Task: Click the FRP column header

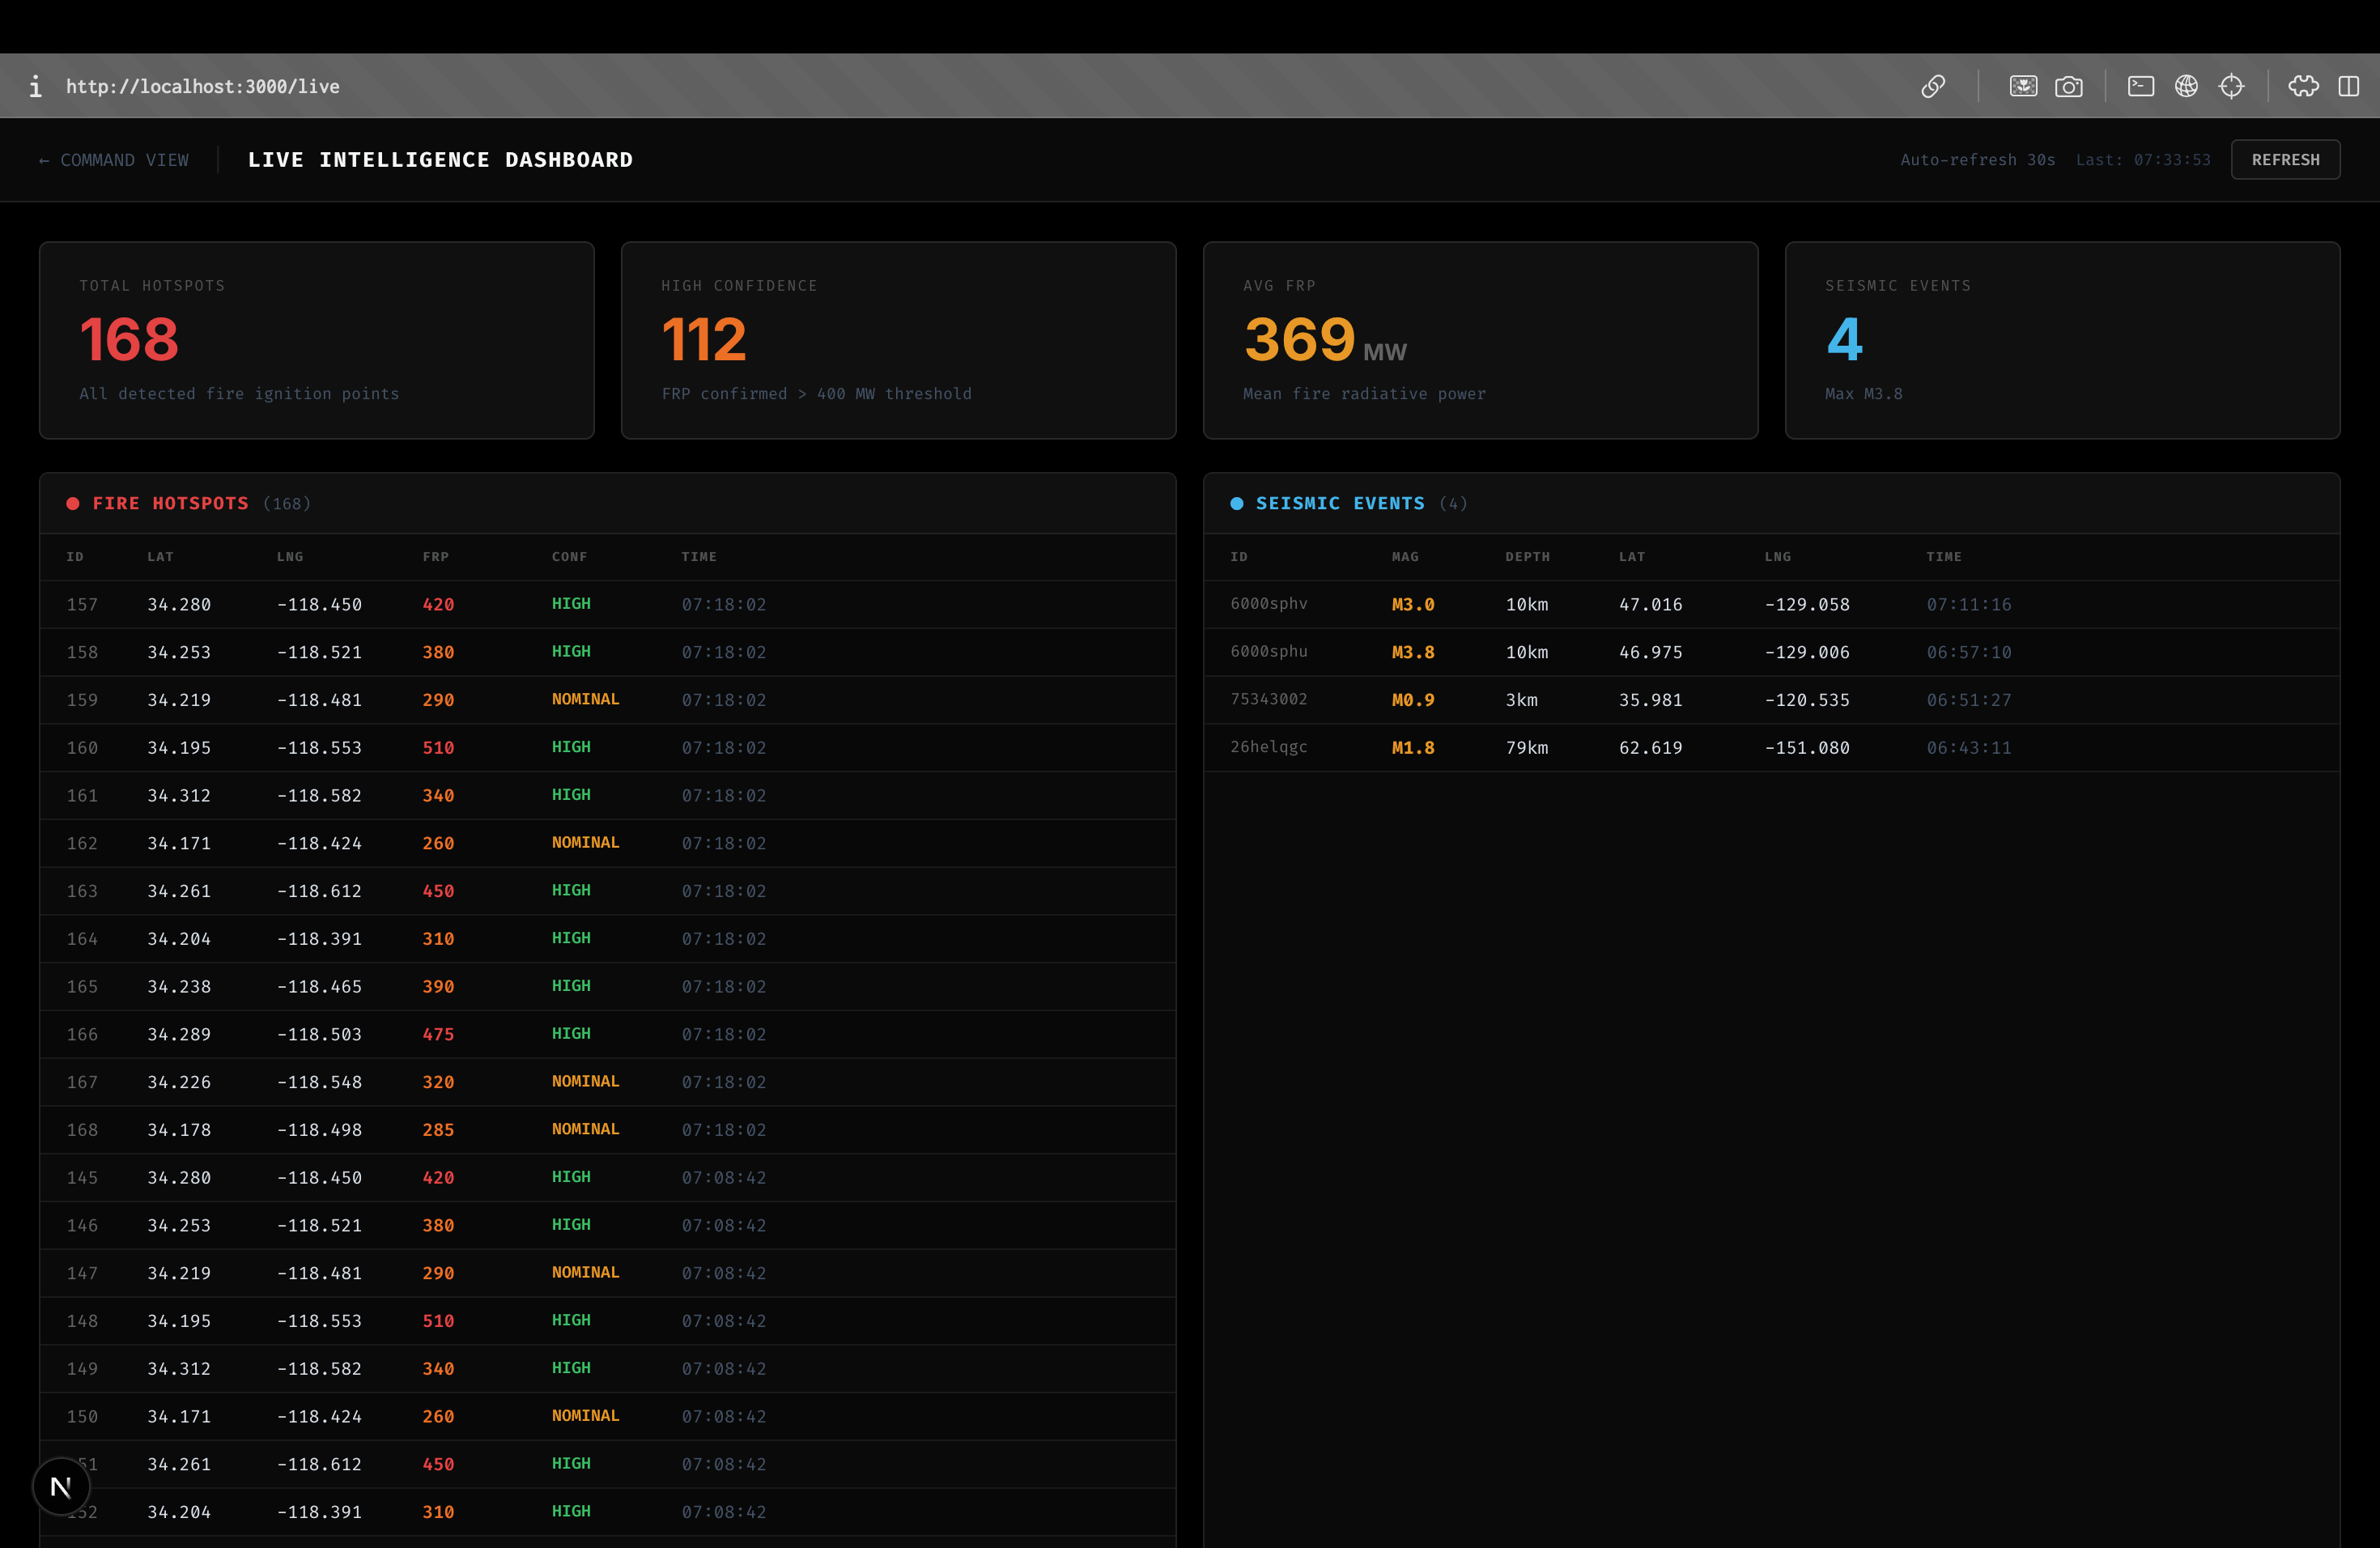Action: pyautogui.click(x=435, y=557)
